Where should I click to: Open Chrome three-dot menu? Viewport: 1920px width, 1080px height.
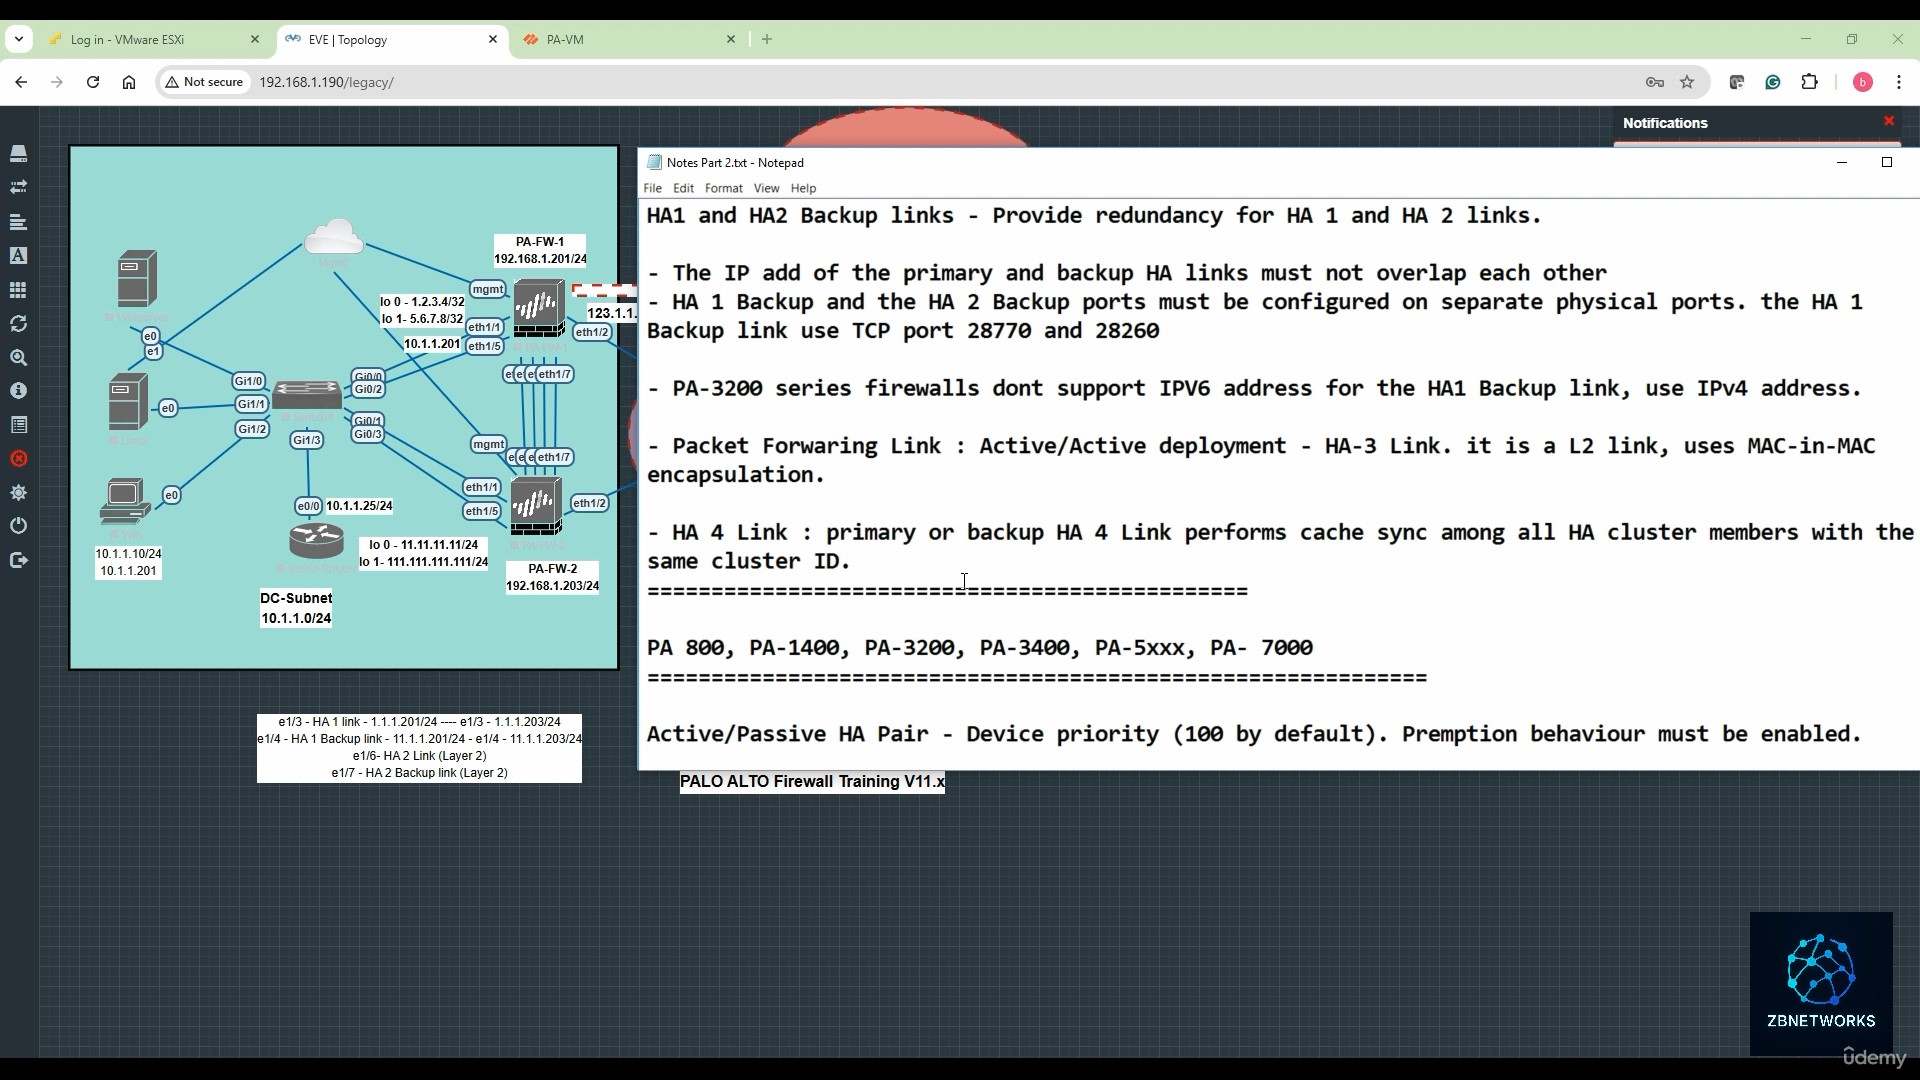1899,82
